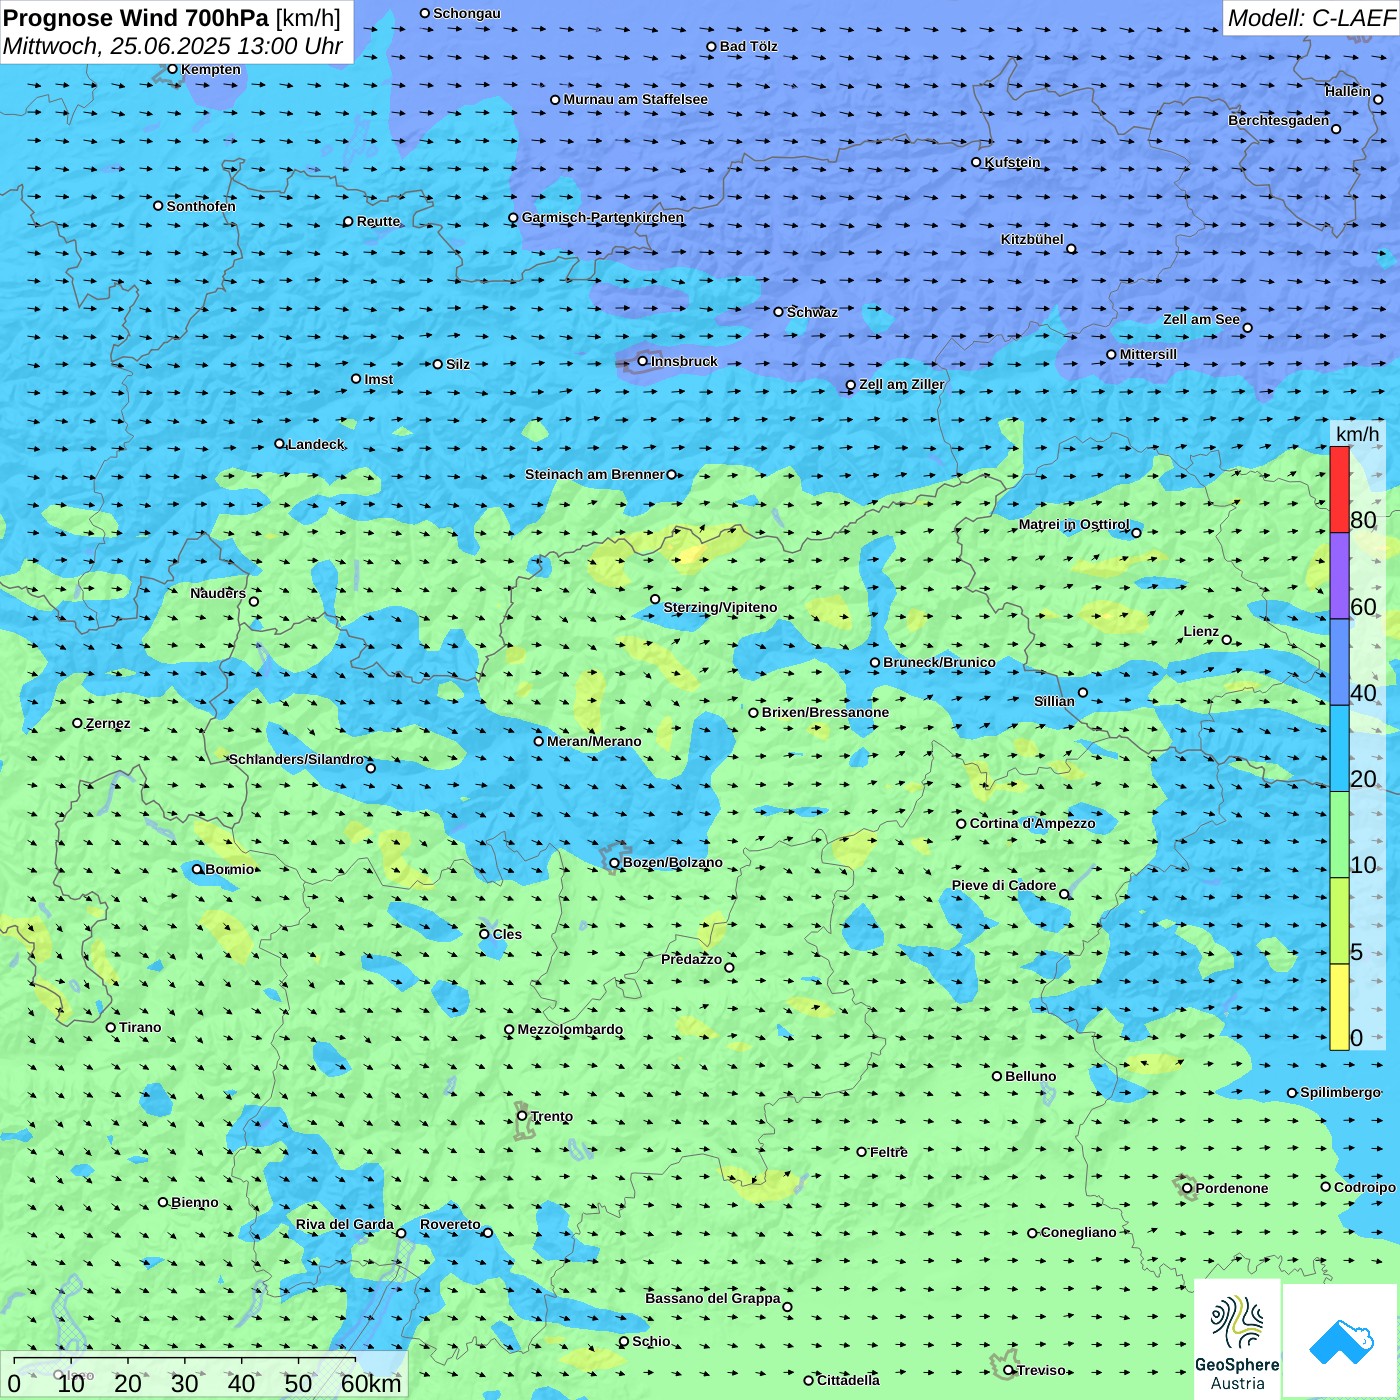
Task: Click the Tirano city marker
Action: pos(111,1027)
